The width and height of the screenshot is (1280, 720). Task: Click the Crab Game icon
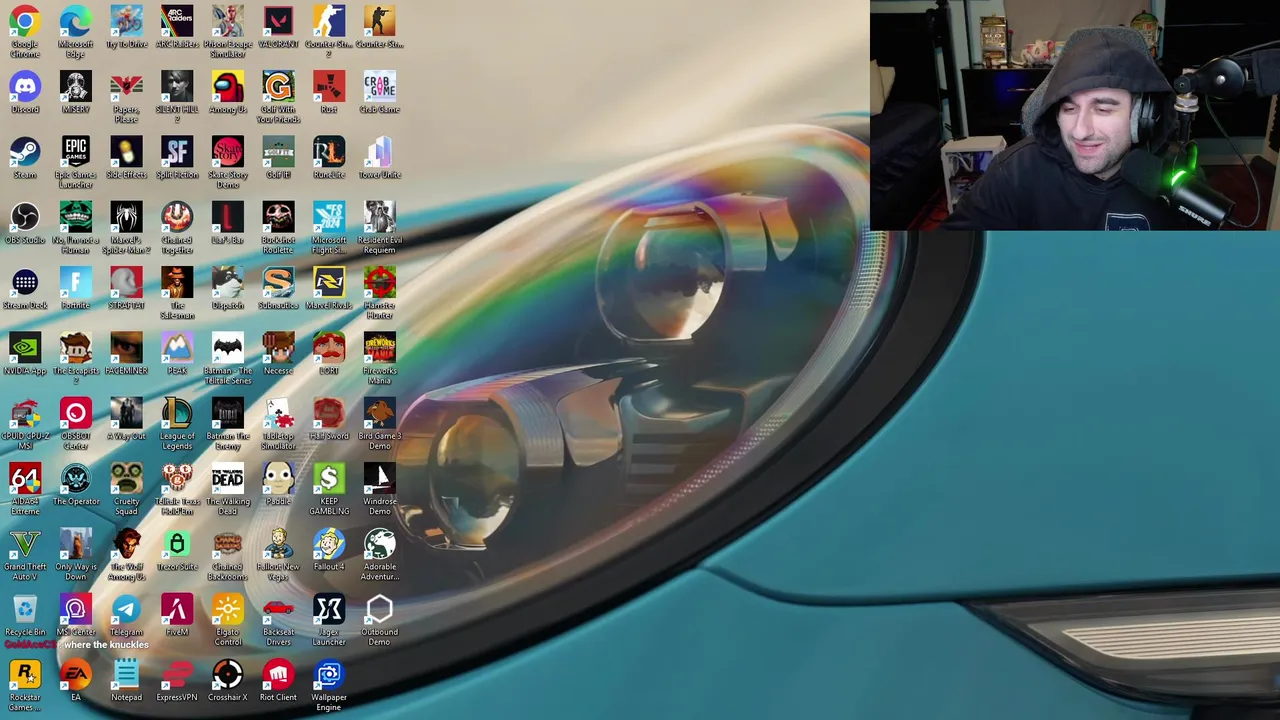(x=380, y=87)
